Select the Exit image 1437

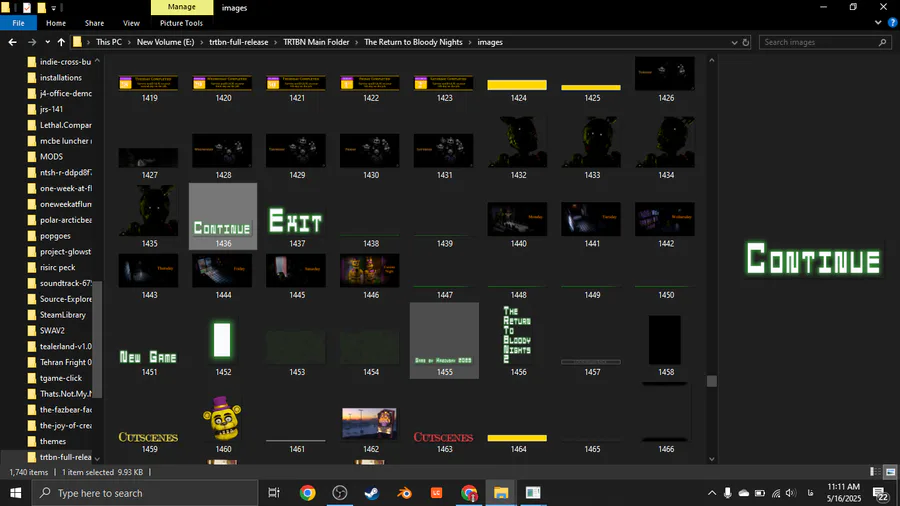pos(296,223)
